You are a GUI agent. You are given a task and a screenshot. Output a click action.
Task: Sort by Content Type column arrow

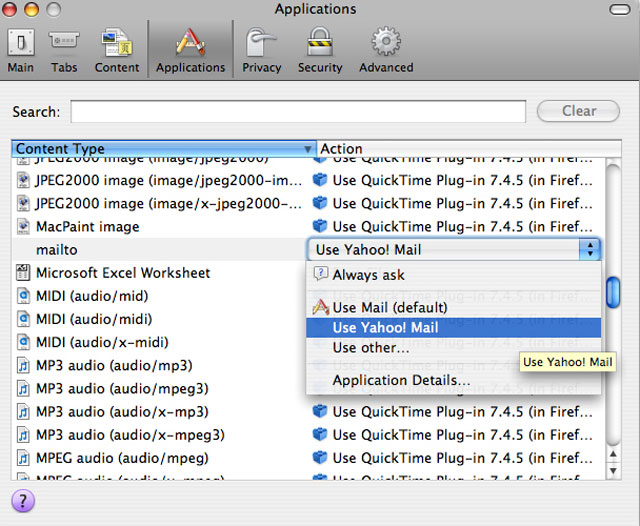[308, 149]
